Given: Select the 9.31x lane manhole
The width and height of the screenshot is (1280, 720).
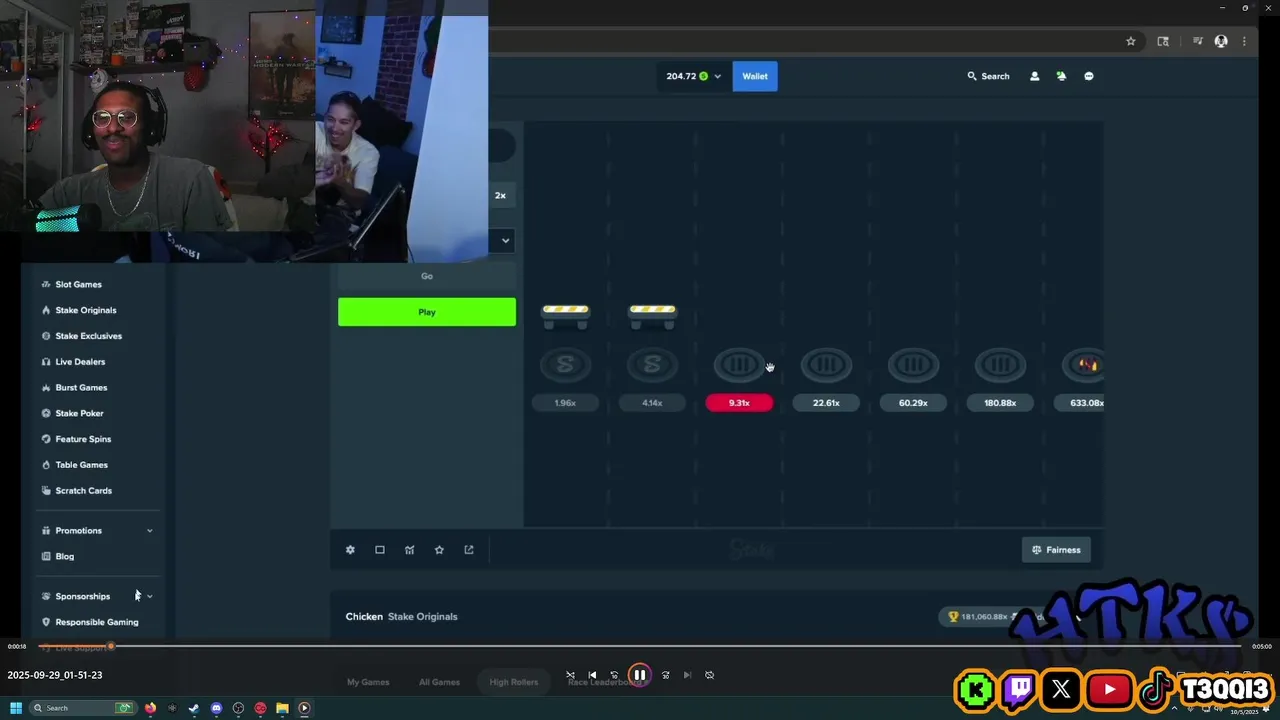Looking at the screenshot, I should coord(739,365).
